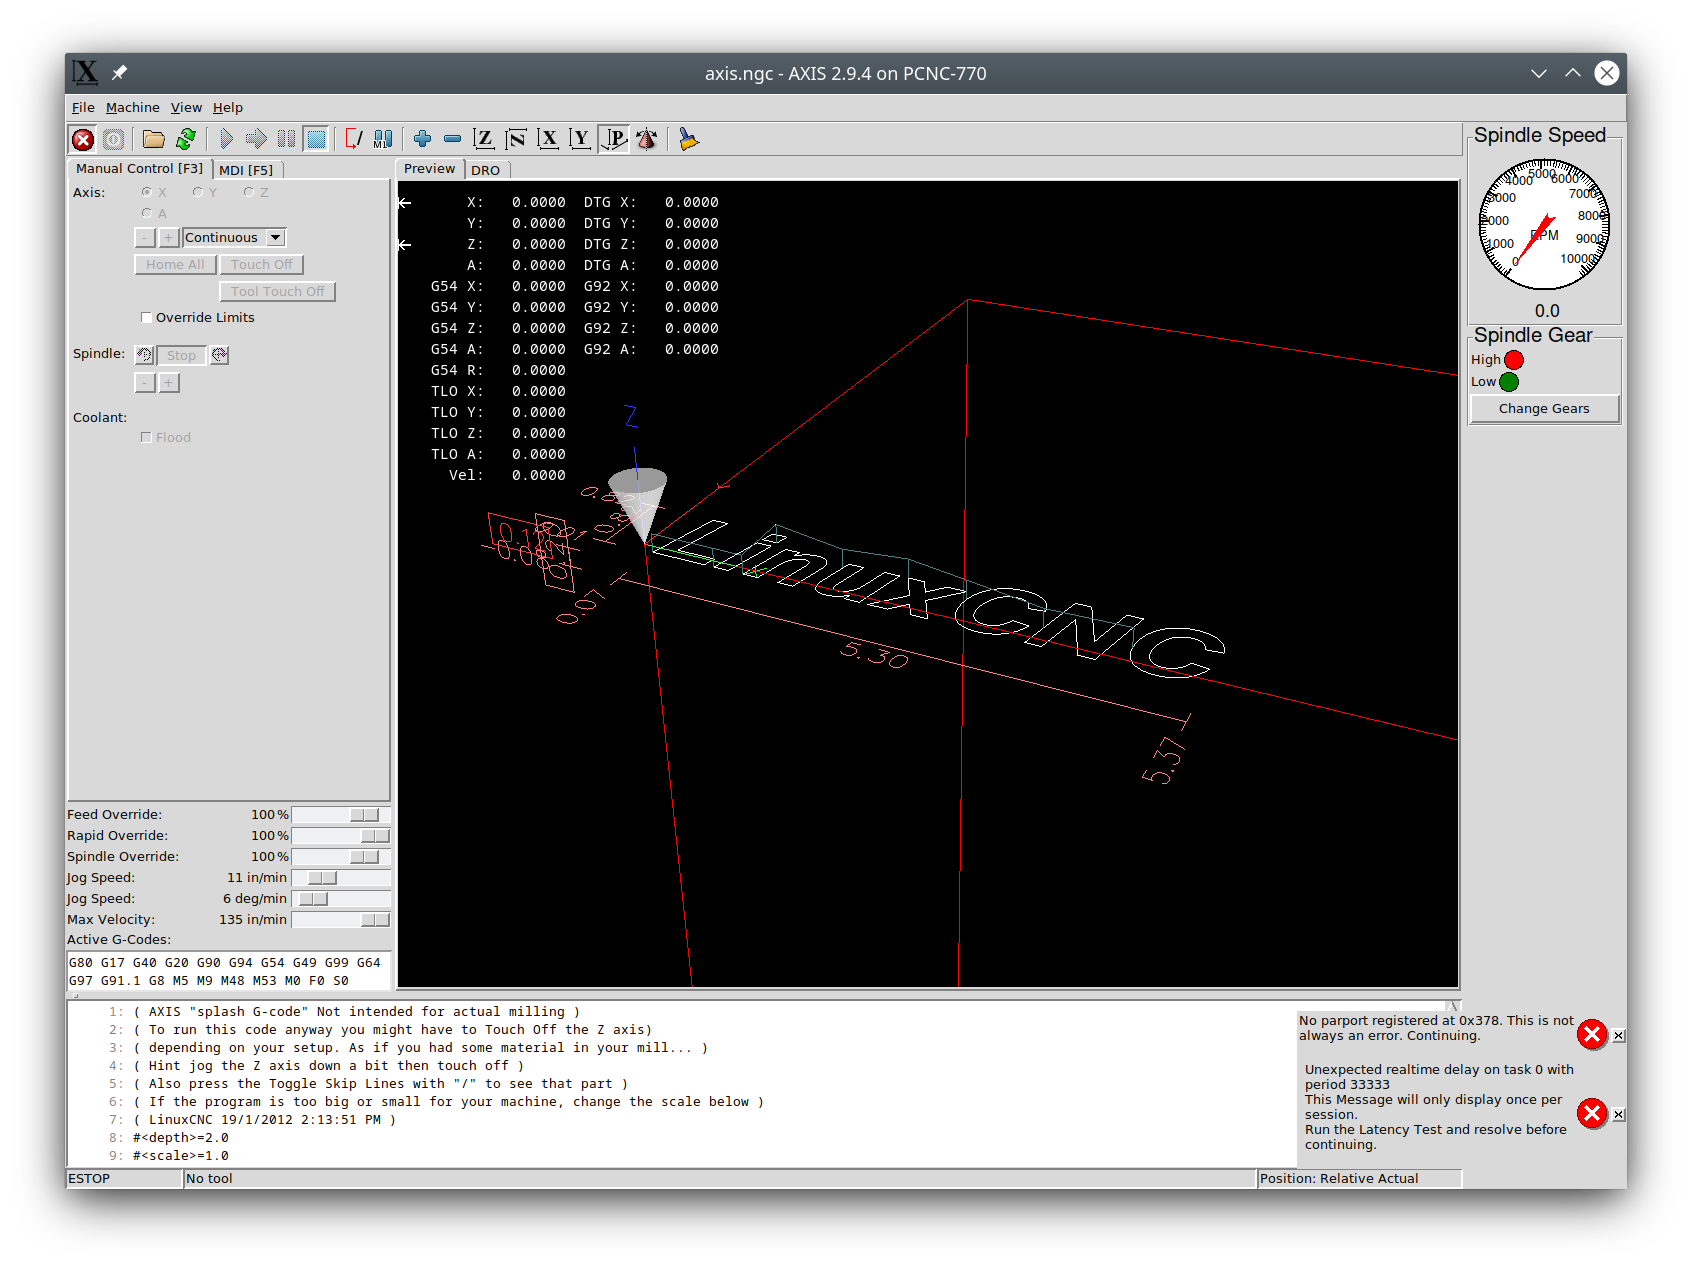Adjust the Feed Override slider

(x=341, y=815)
